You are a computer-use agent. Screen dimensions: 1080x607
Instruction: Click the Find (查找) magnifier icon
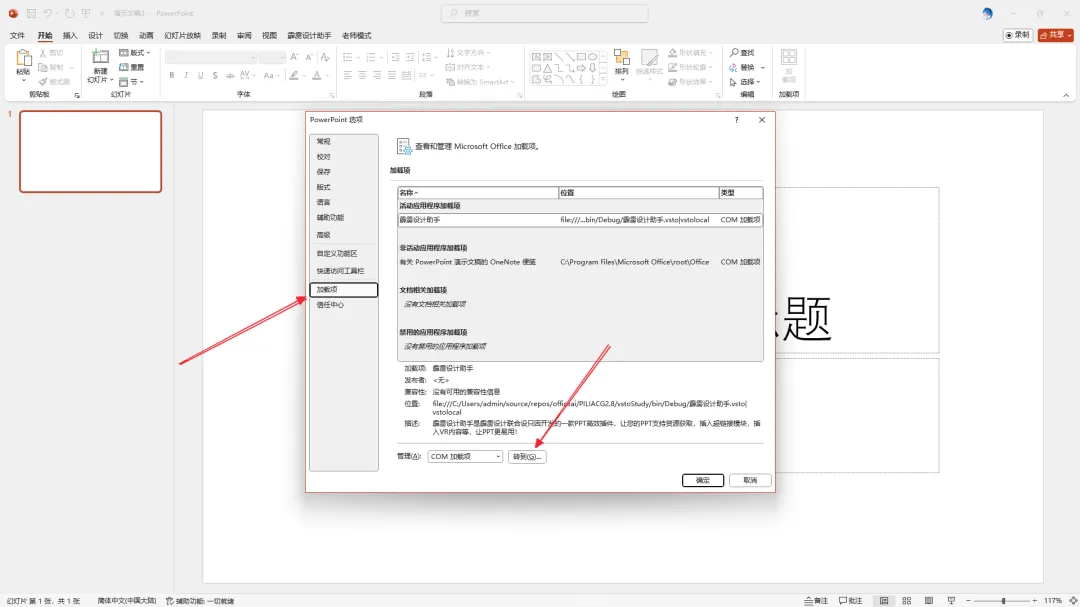click(734, 53)
